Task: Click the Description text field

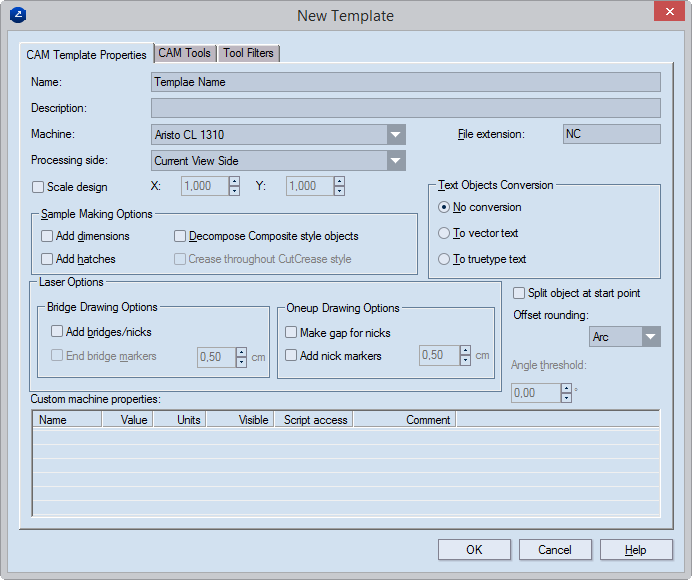Action: [405, 108]
